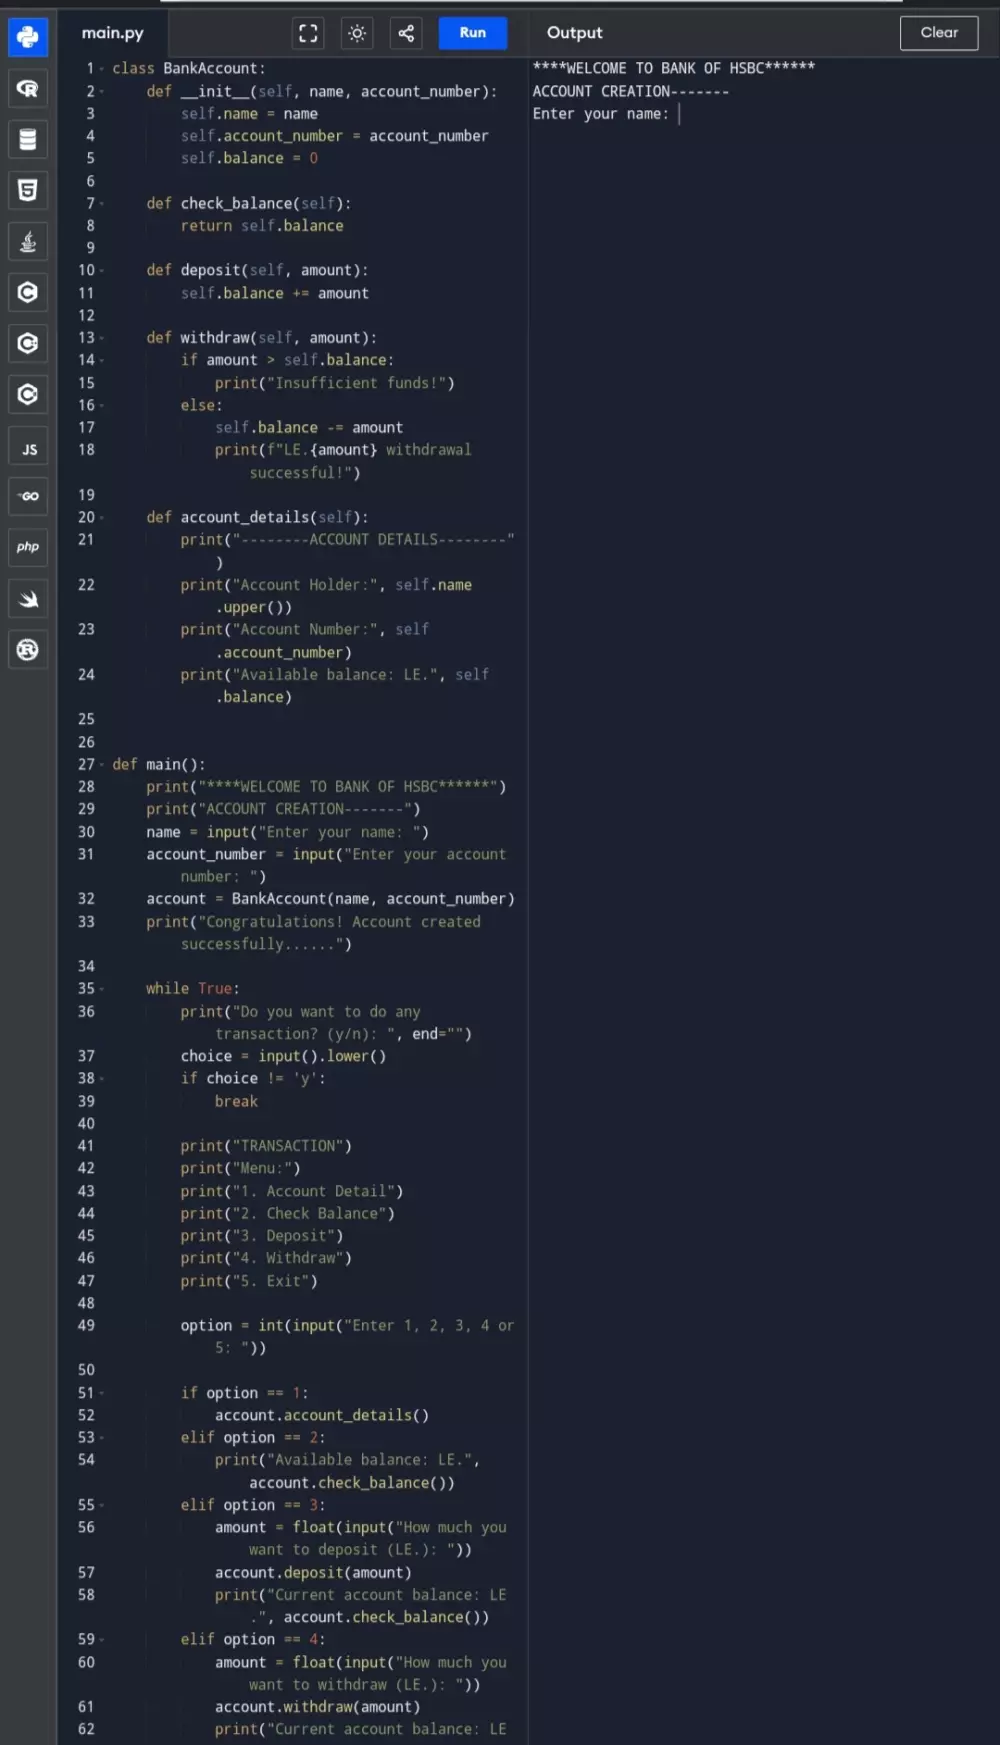Switch to the Java compiler icon
The height and width of the screenshot is (1745, 1000).
click(28, 241)
